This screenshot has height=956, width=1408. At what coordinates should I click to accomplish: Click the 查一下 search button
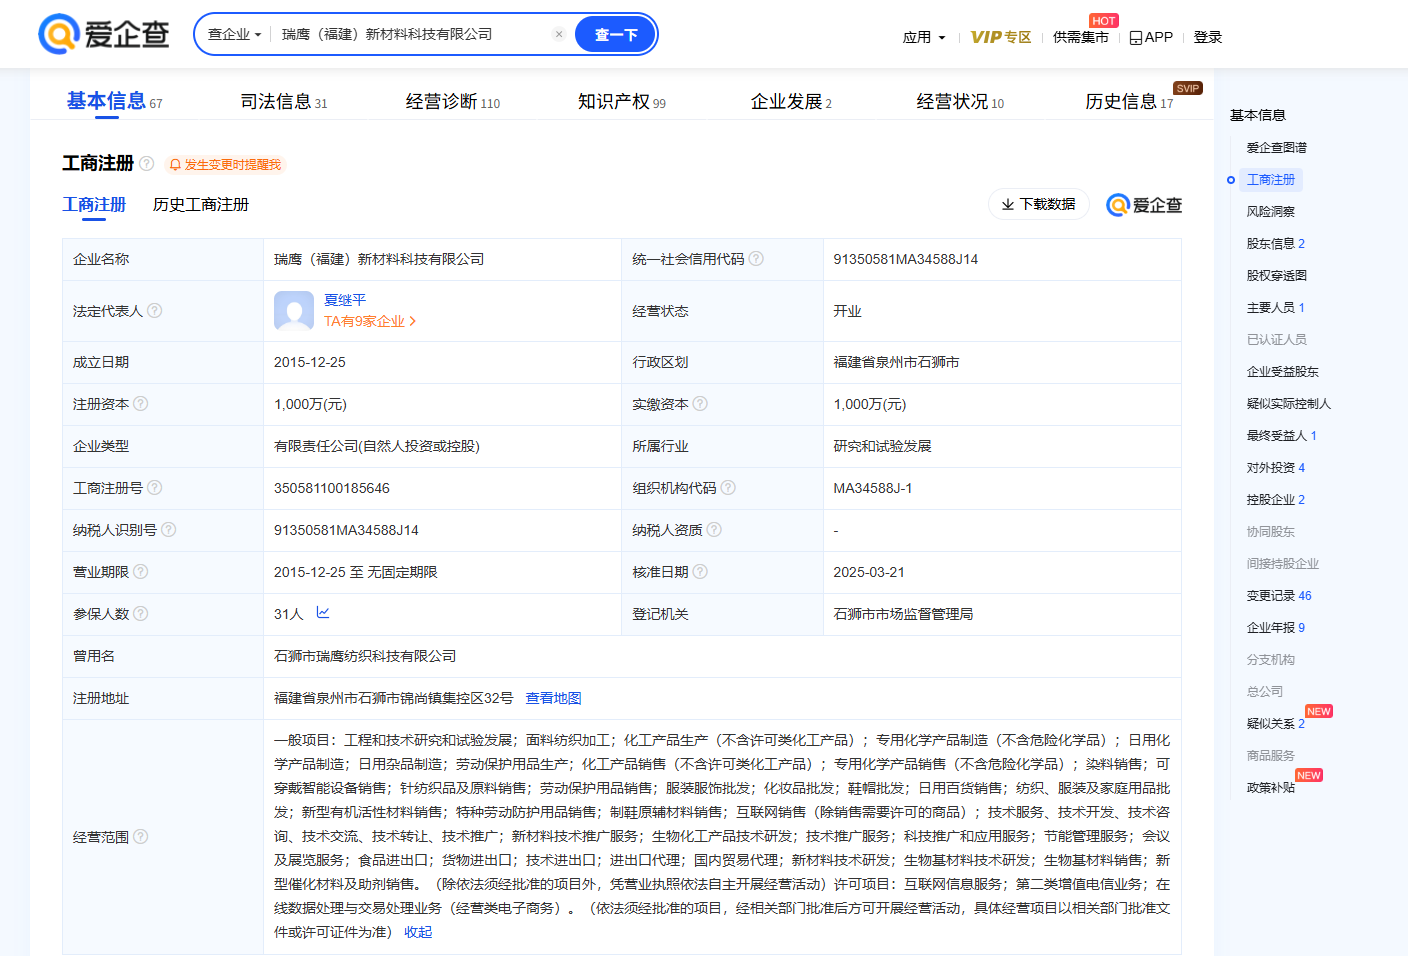point(616,34)
